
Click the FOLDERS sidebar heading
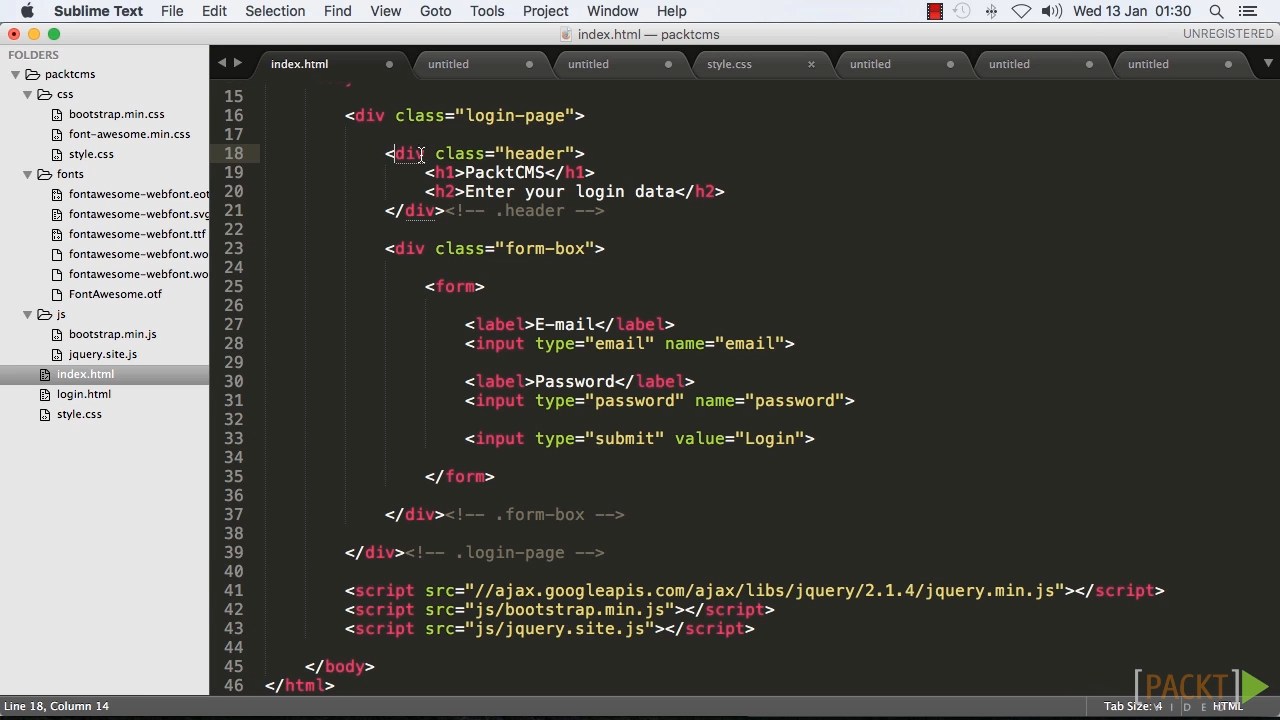(34, 55)
